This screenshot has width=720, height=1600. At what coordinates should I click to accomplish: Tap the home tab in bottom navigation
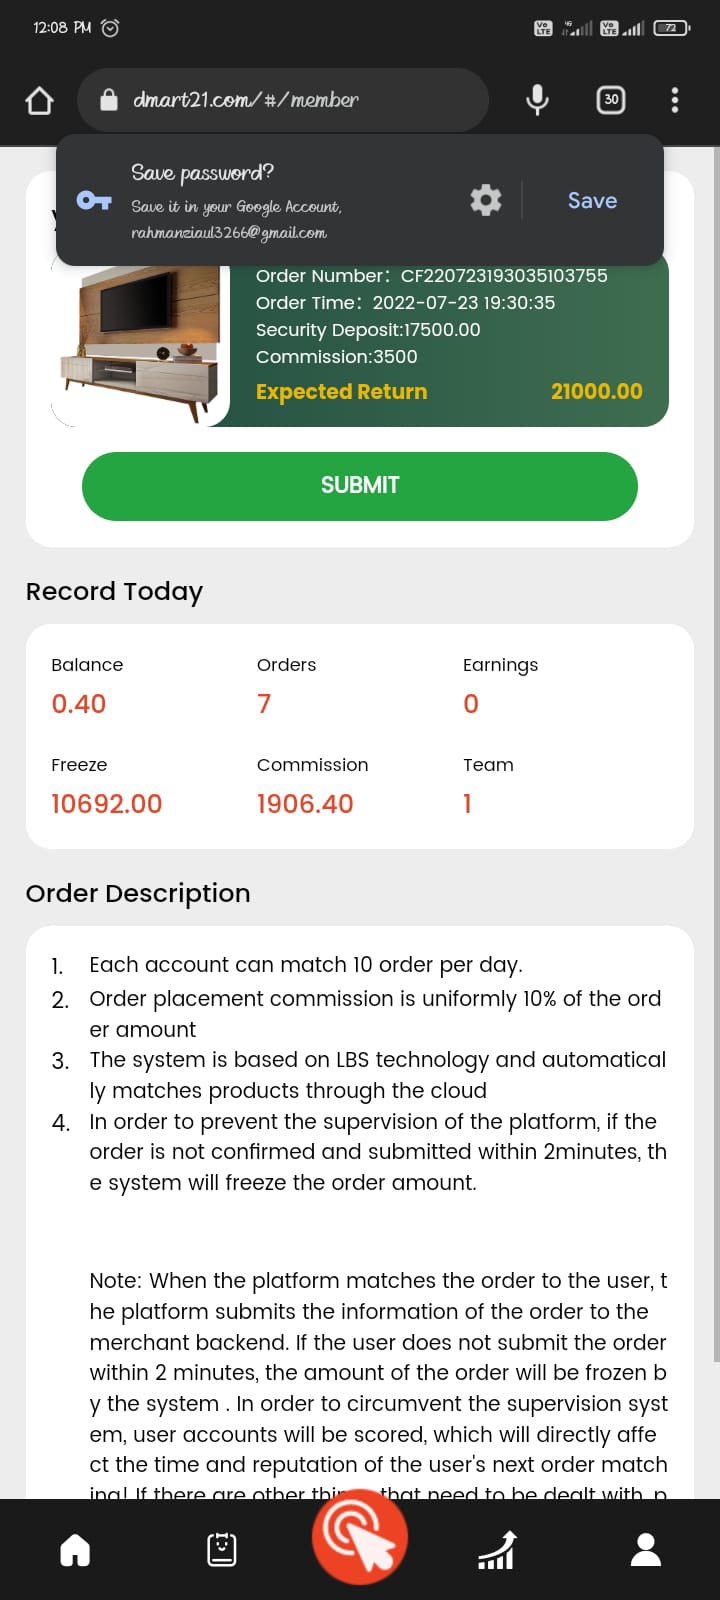(75, 1550)
